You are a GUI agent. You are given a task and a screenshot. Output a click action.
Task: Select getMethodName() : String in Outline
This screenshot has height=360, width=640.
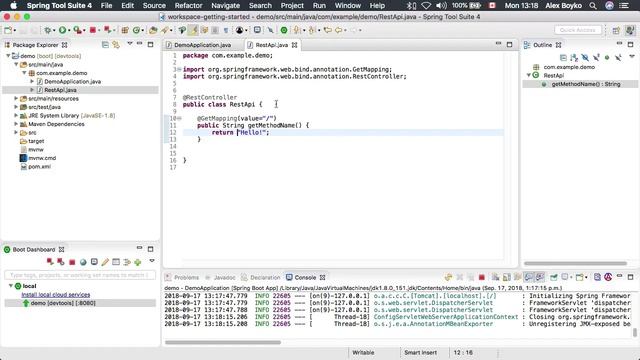coord(580,84)
